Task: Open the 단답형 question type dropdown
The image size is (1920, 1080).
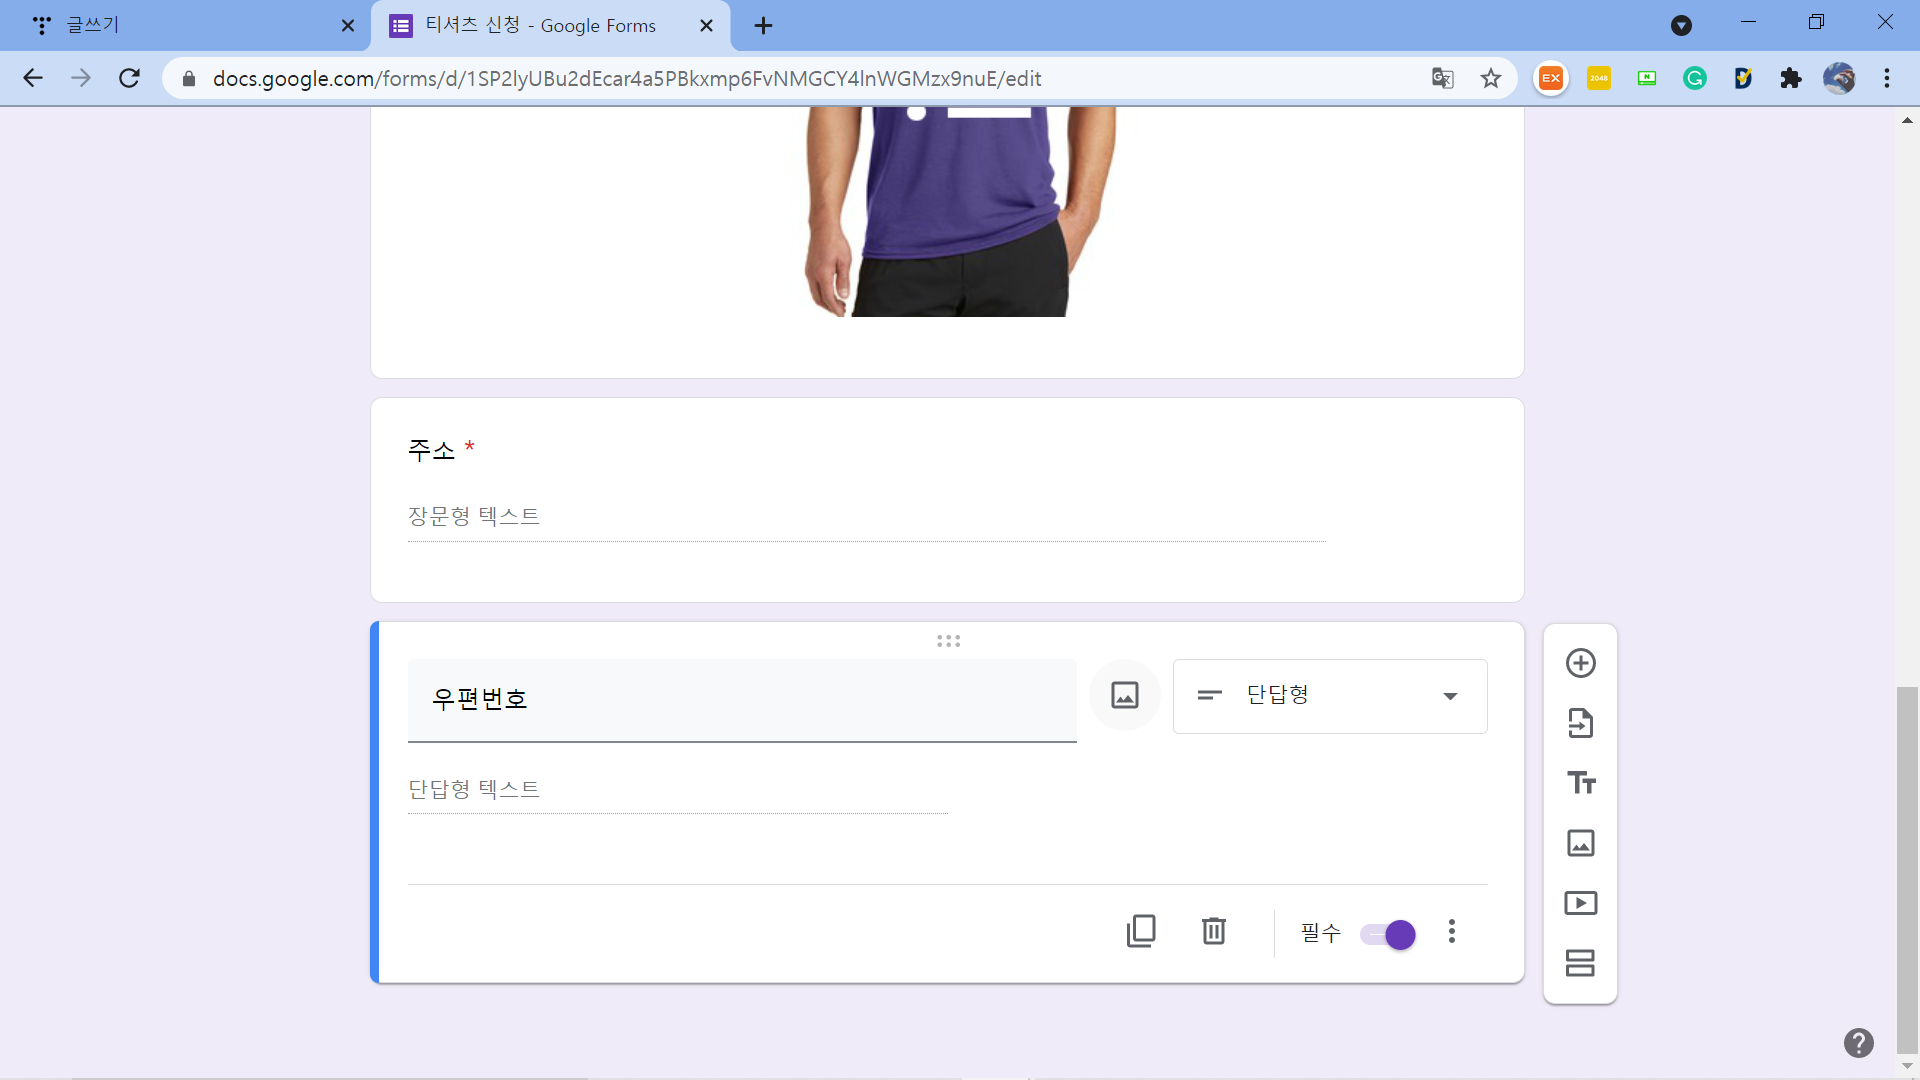Action: pos(1330,696)
